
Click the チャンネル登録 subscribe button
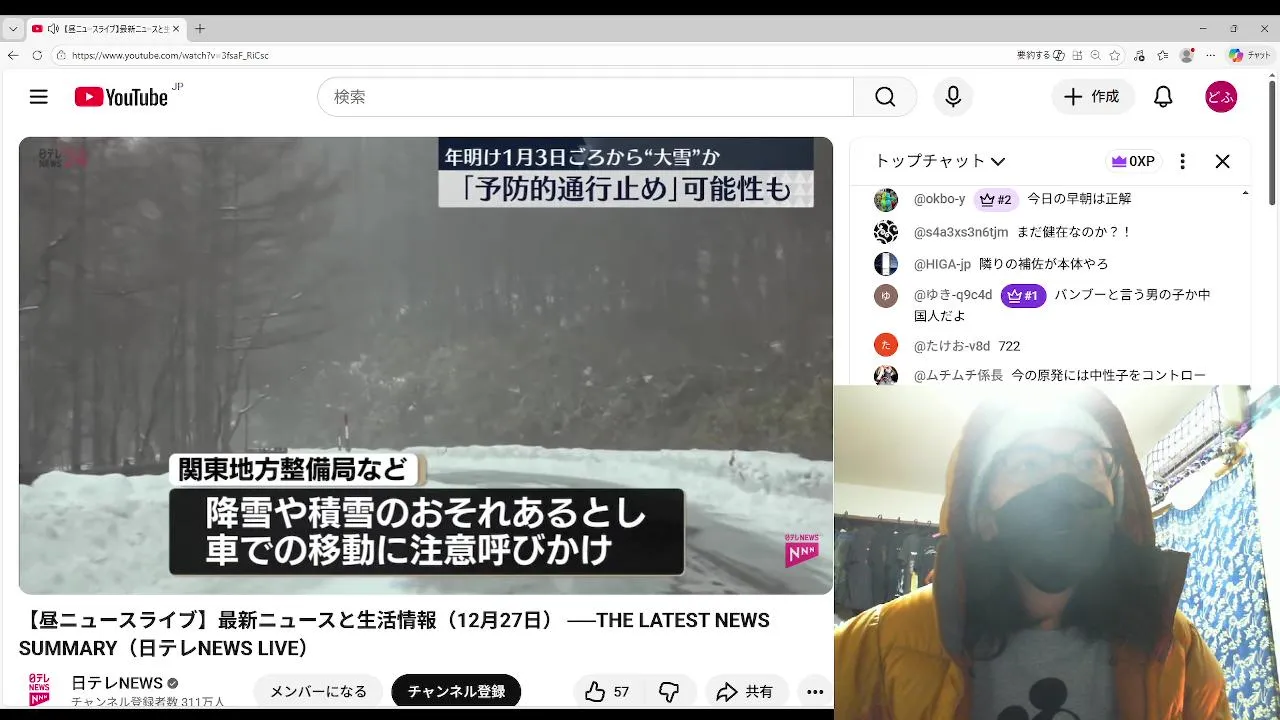456,691
